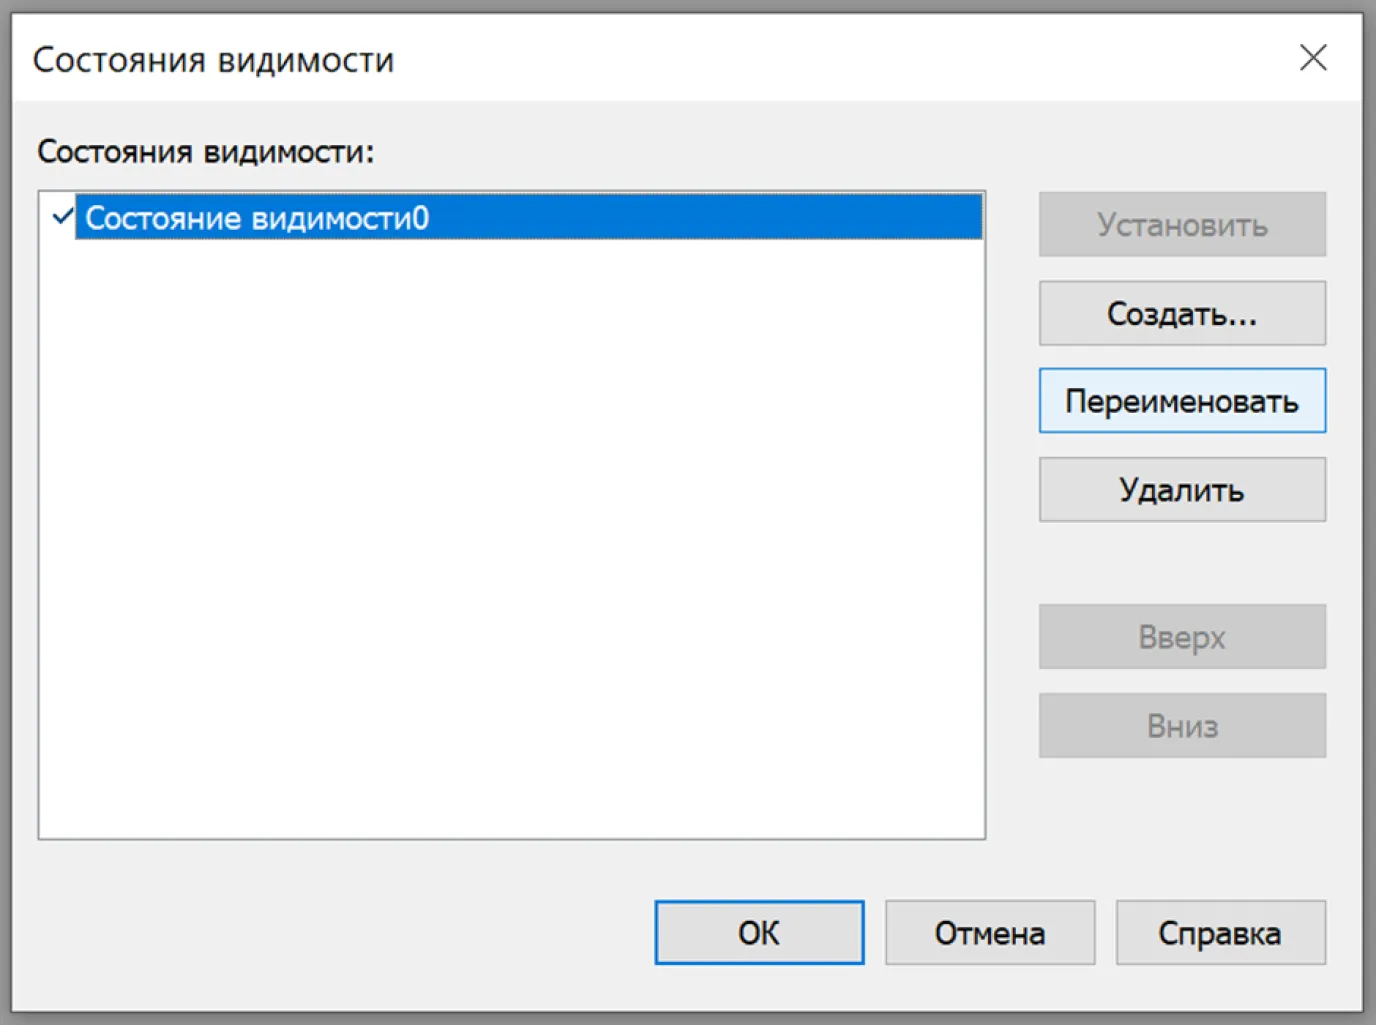Move the state up with Вверх
Image resolution: width=1376 pixels, height=1025 pixels.
coord(1181,637)
